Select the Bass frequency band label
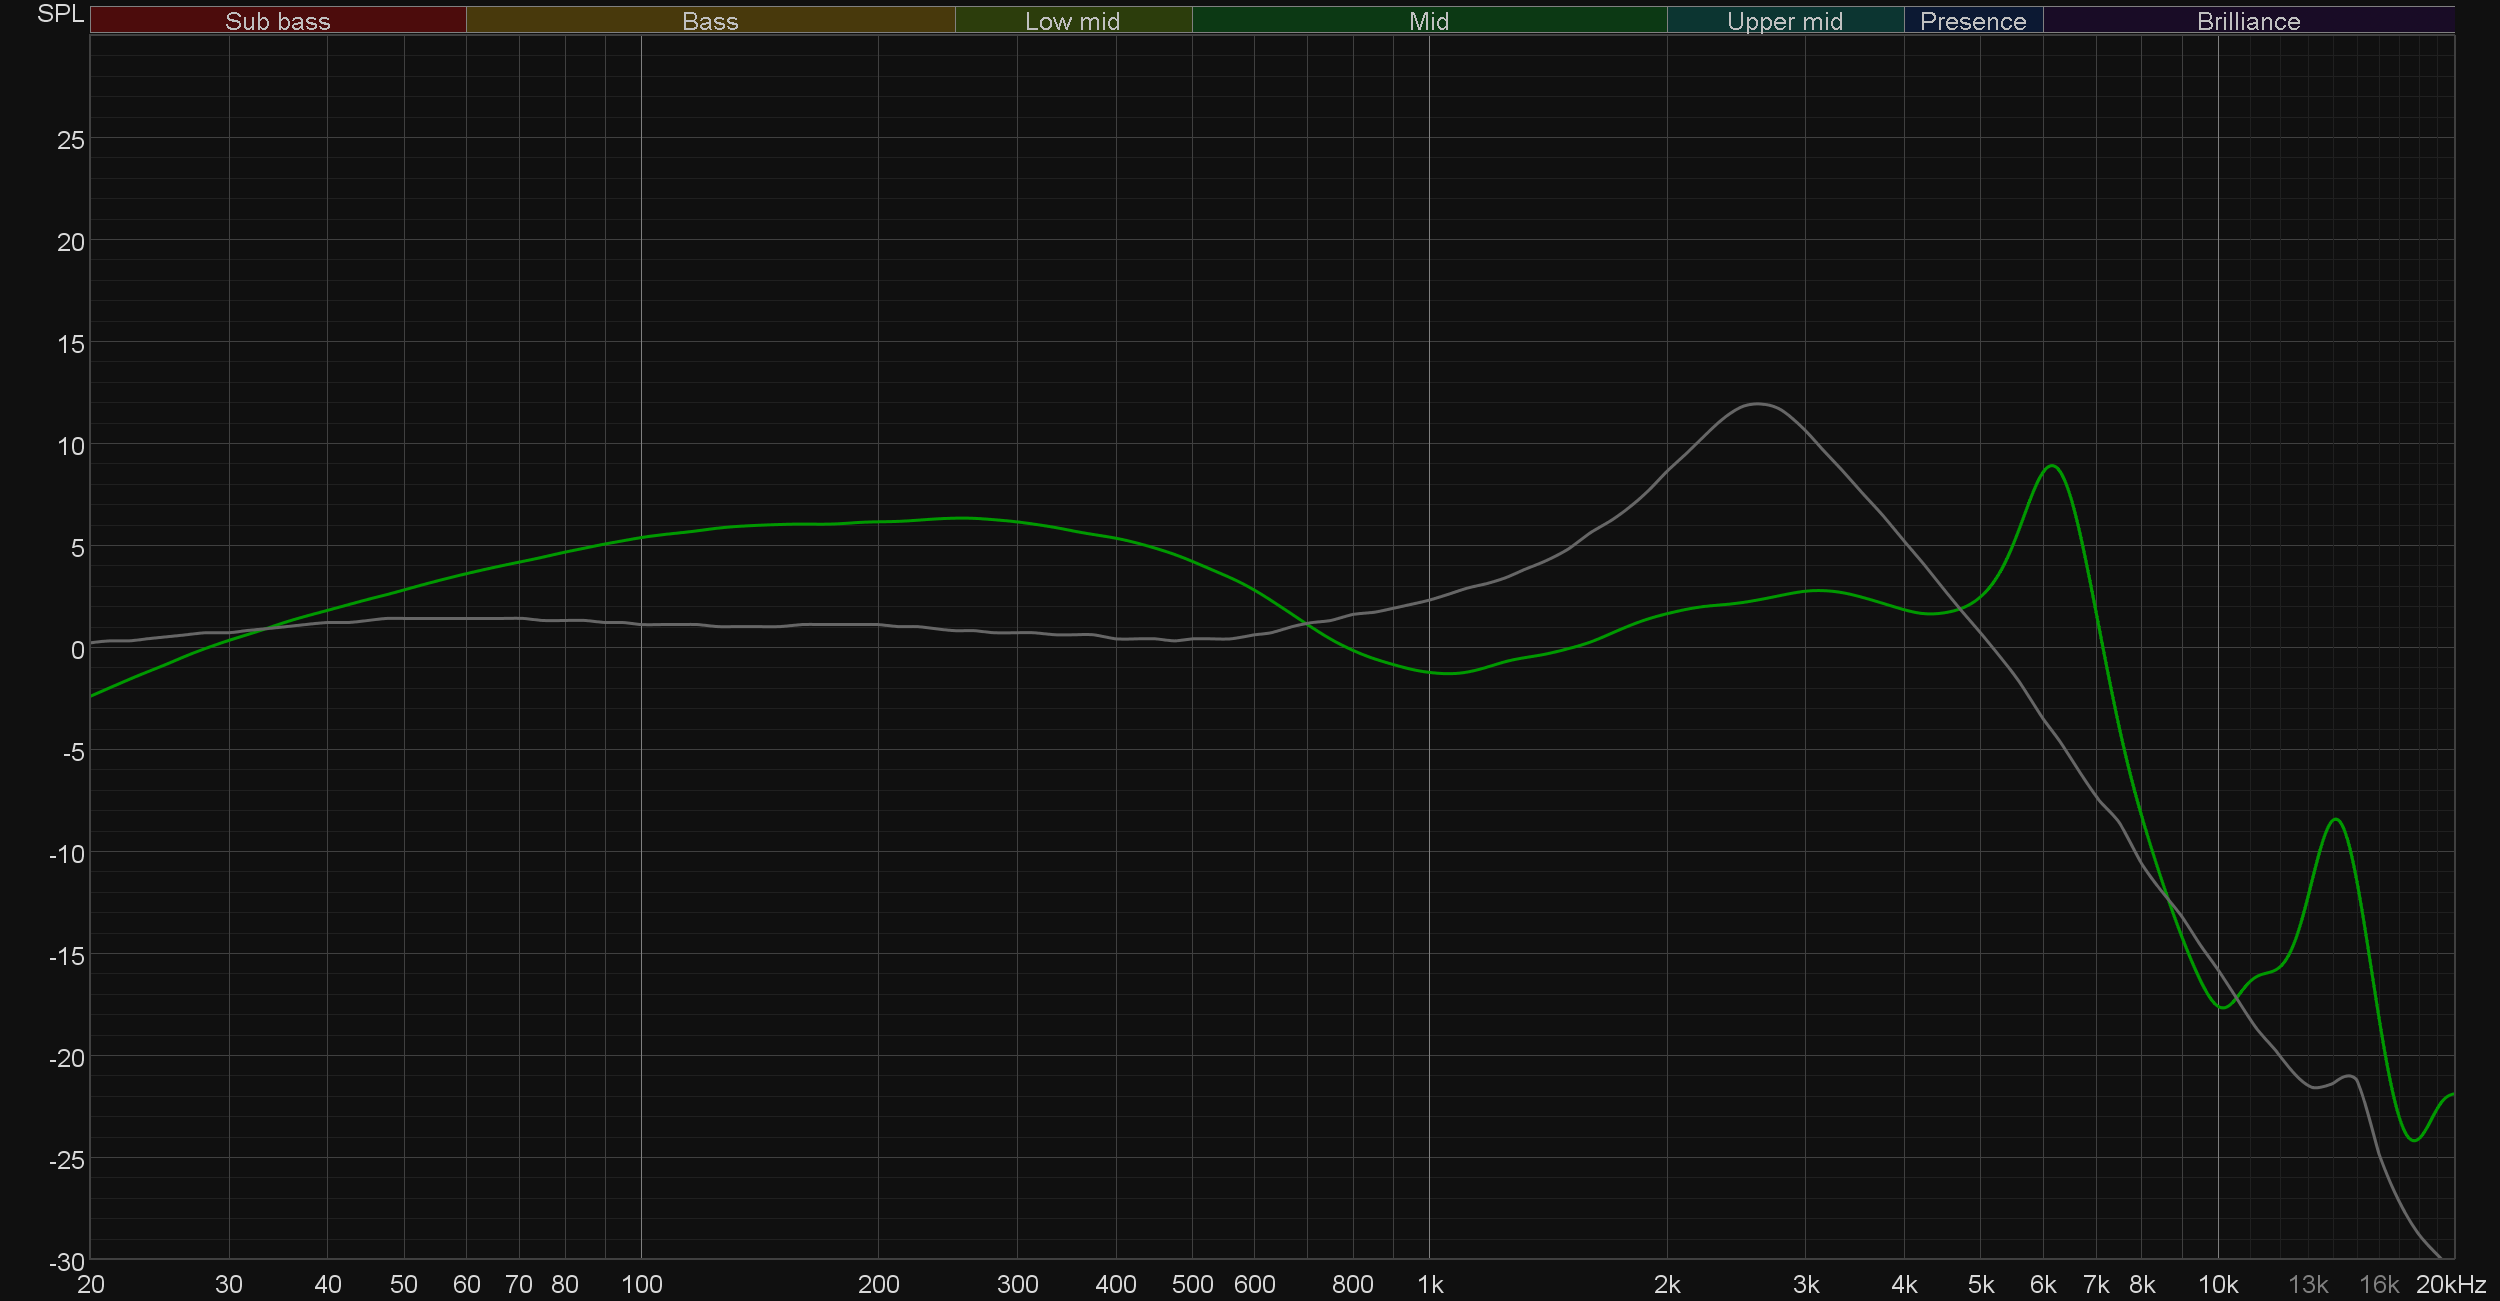 (710, 21)
